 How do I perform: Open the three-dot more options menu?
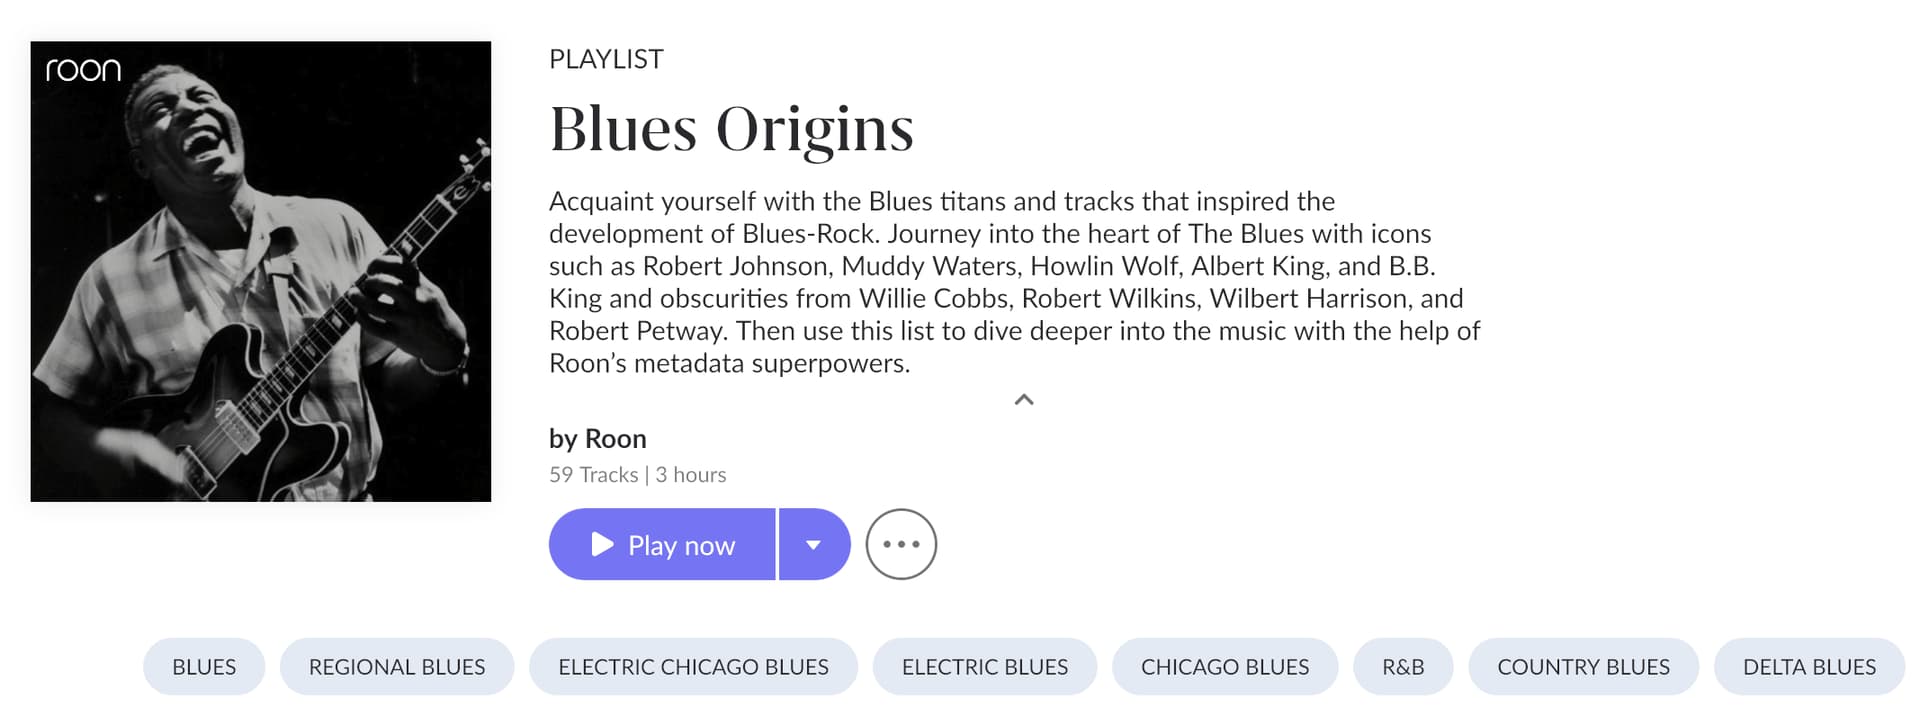901,544
